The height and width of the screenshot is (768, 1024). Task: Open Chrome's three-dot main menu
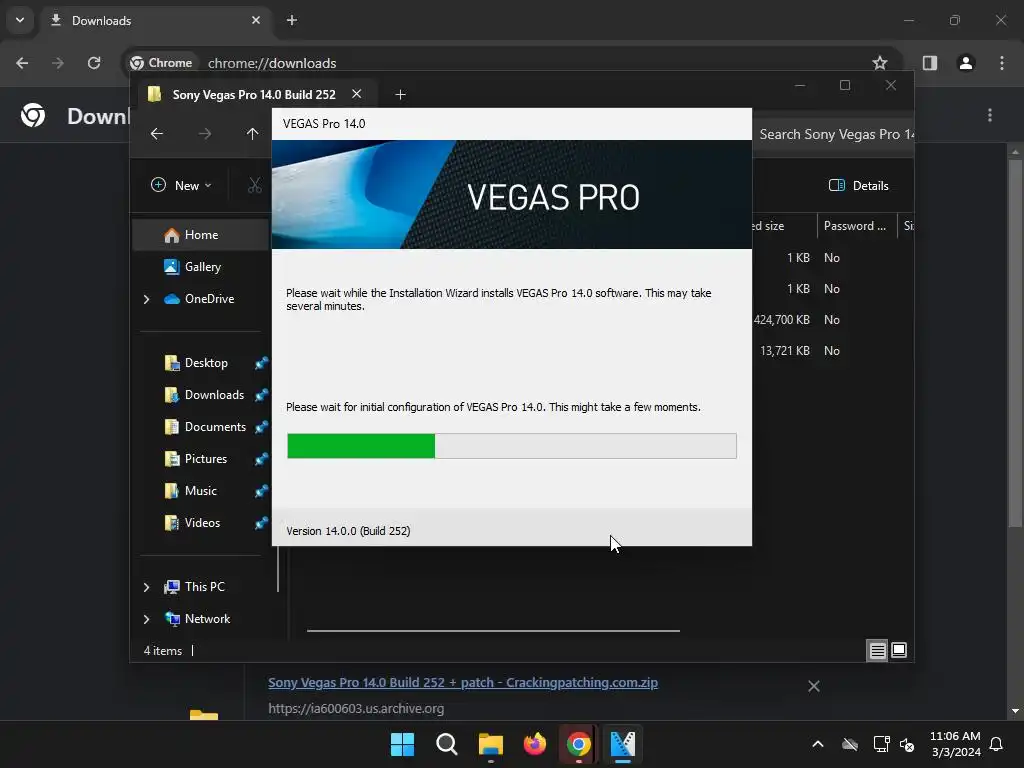[1002, 63]
